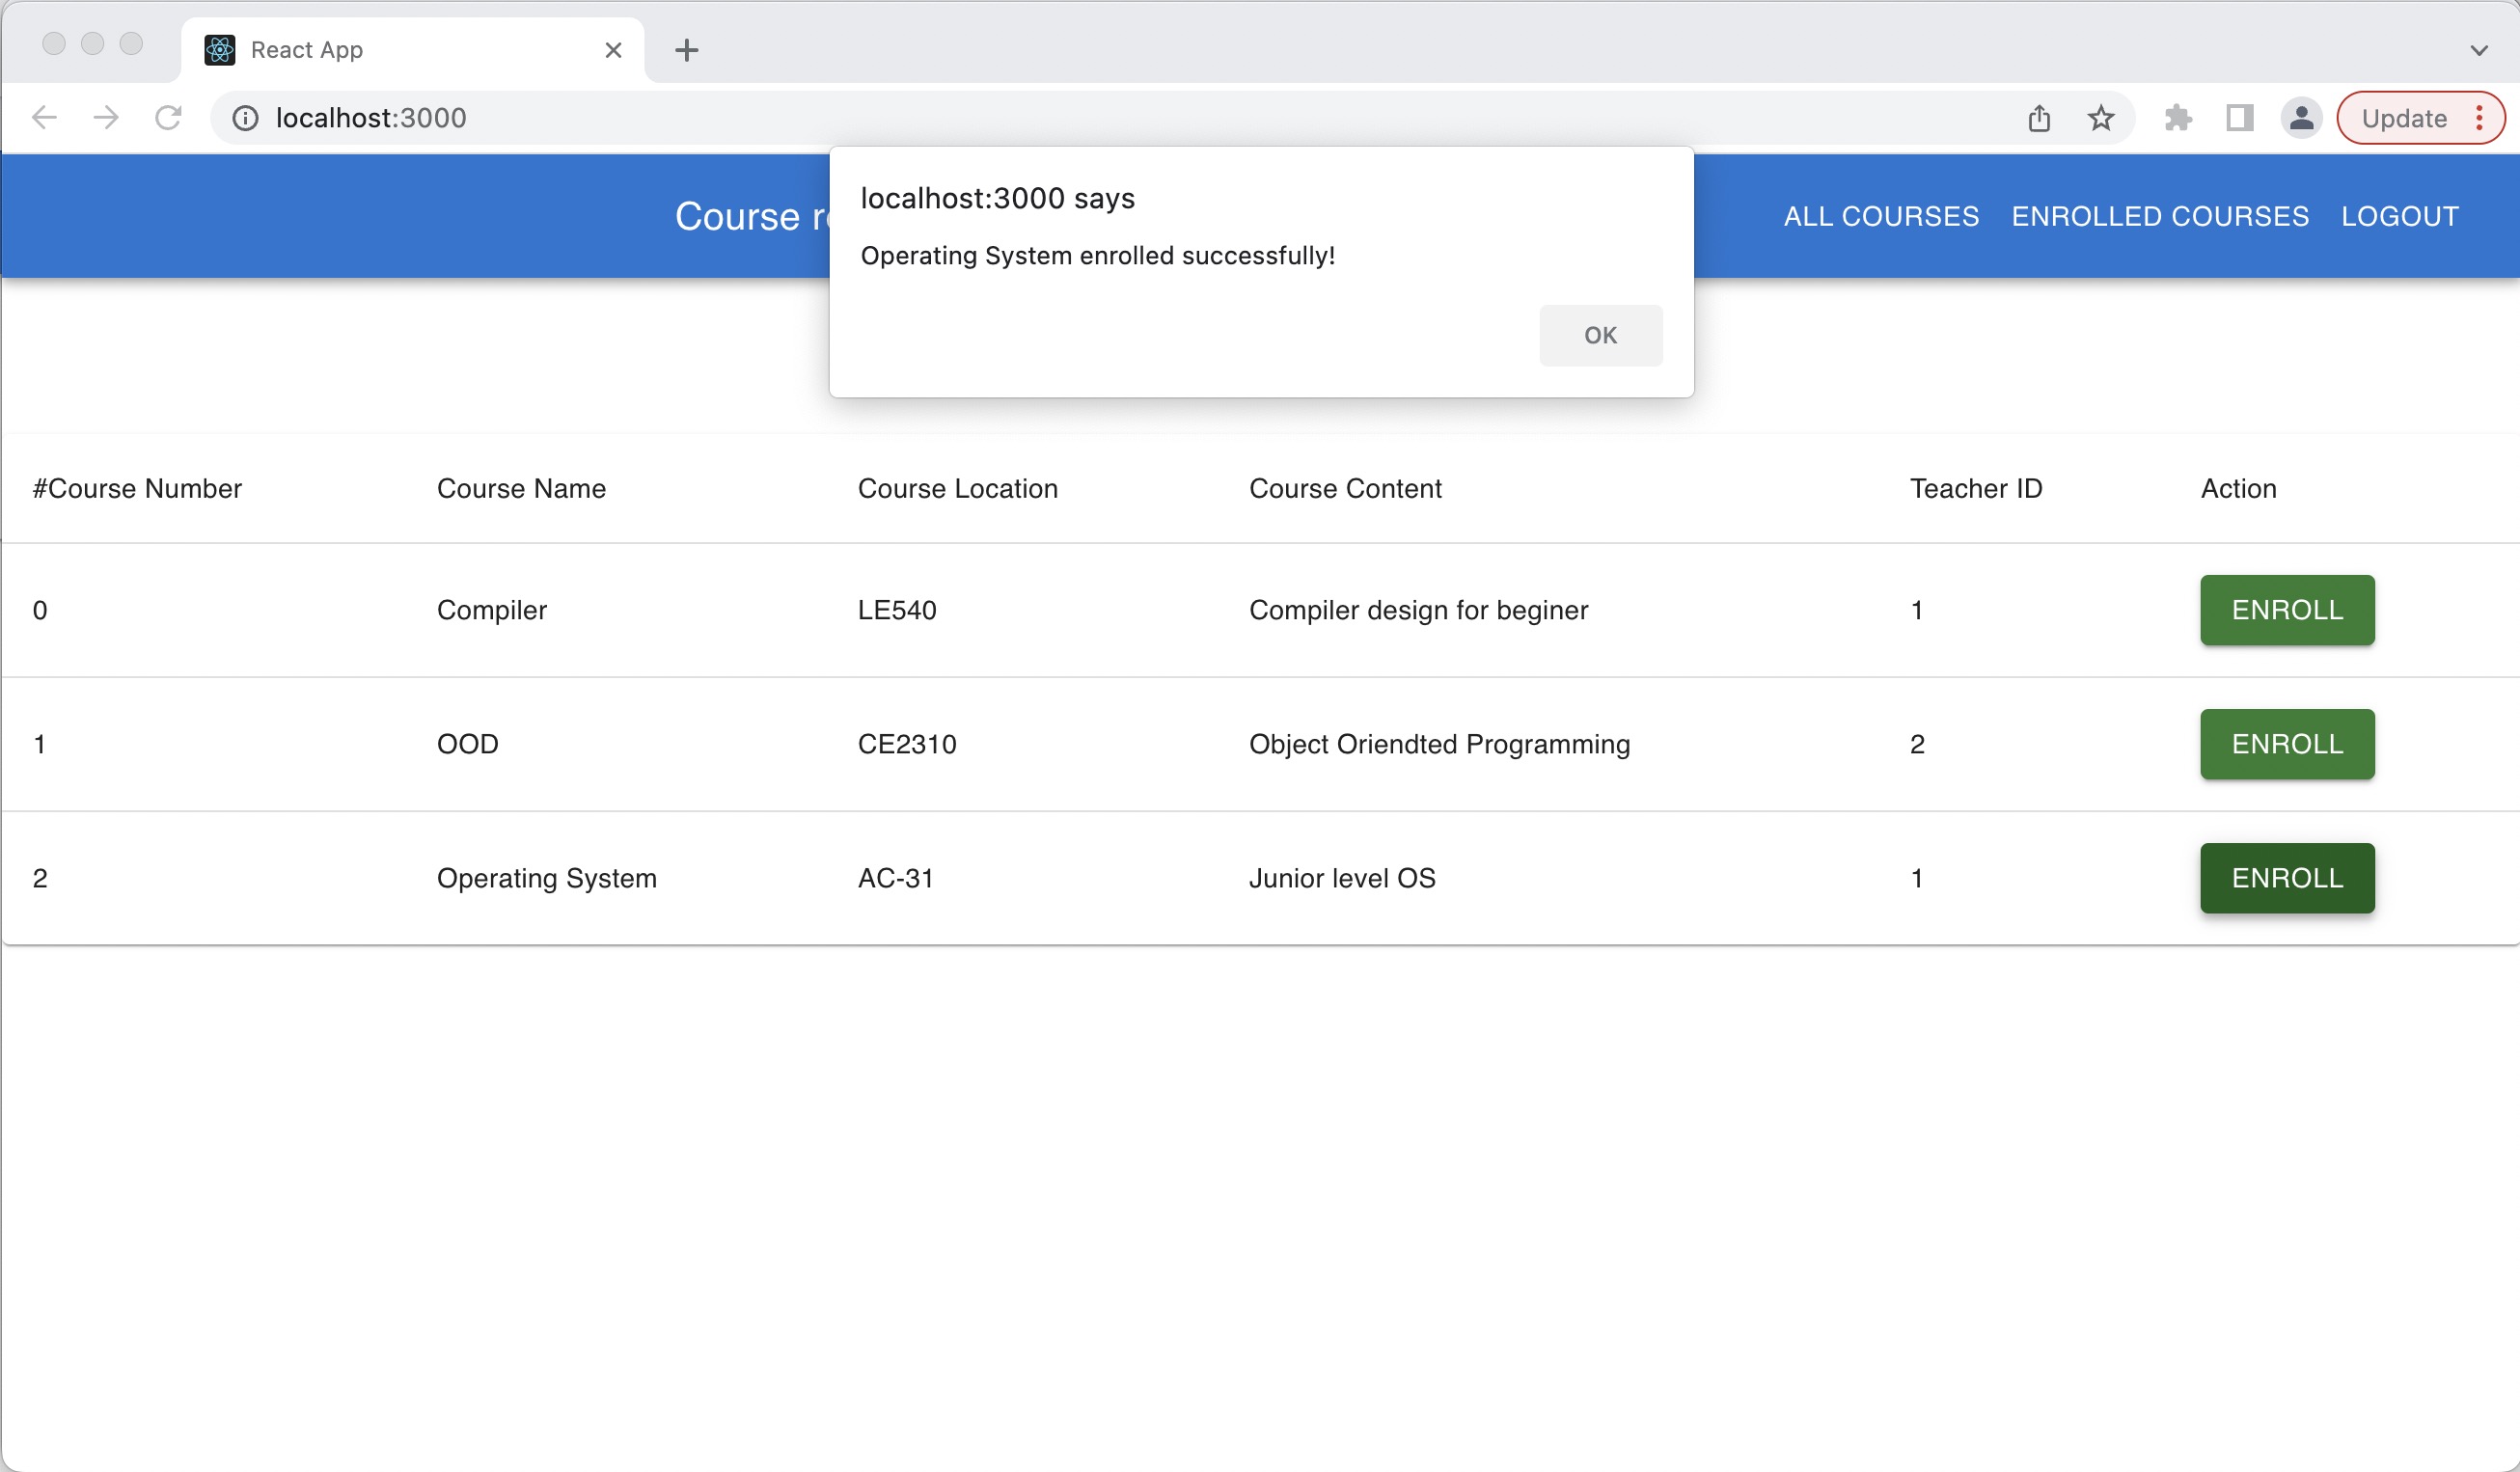
Task: Go to ALL COURSES
Action: (x=1881, y=216)
